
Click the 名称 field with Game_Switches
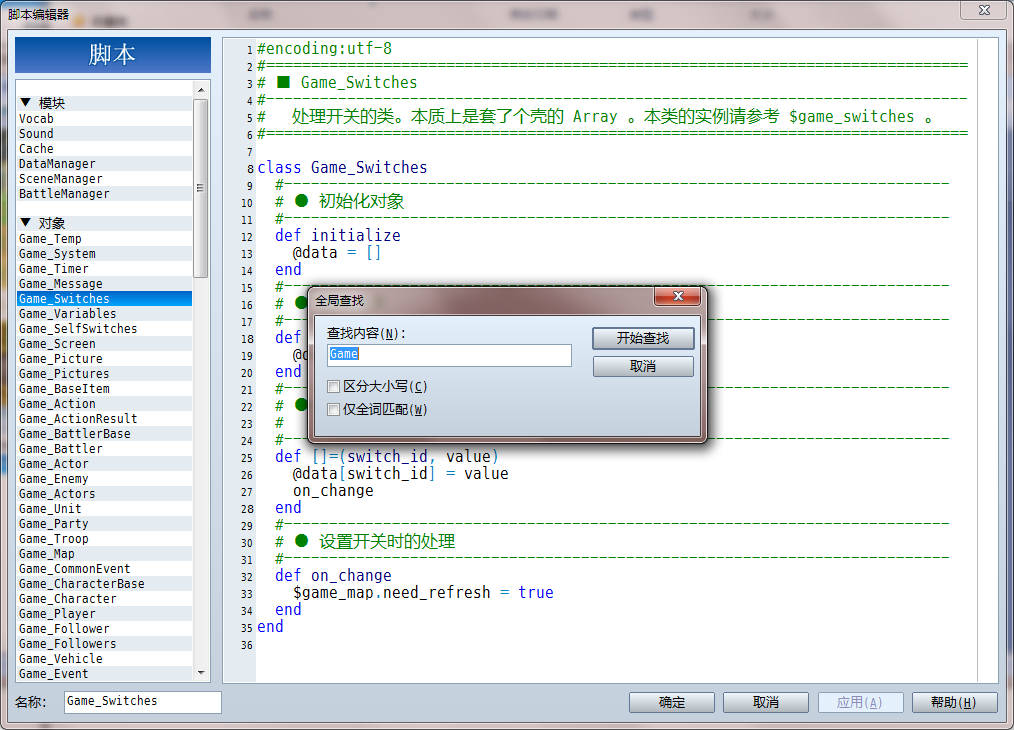pyautogui.click(x=143, y=702)
